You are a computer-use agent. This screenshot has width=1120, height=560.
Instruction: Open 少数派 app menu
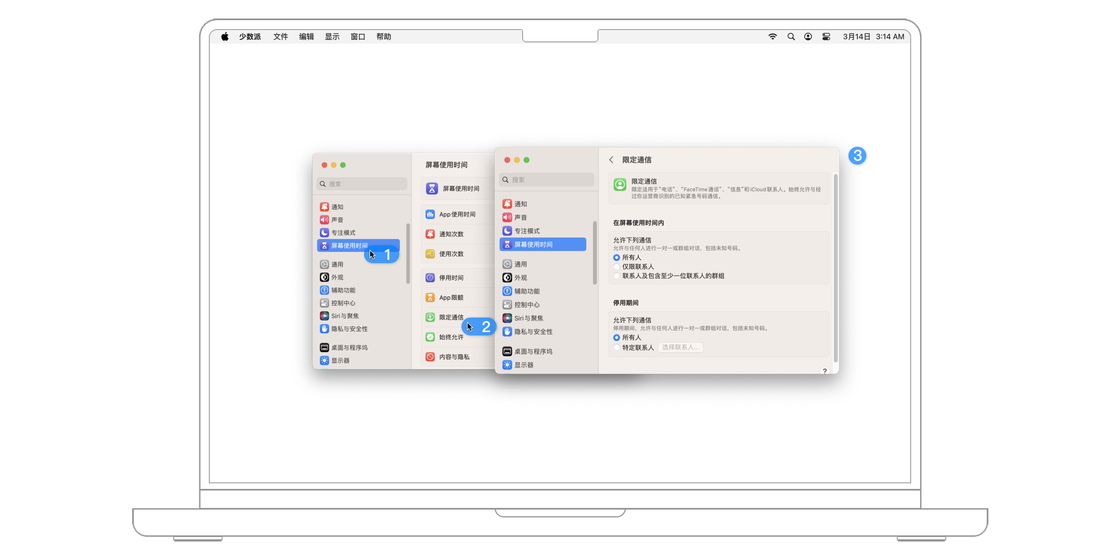250,36
